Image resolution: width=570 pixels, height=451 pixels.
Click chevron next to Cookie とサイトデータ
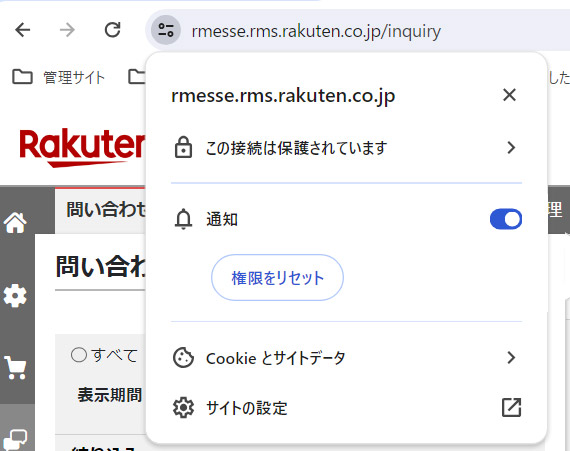pos(511,358)
